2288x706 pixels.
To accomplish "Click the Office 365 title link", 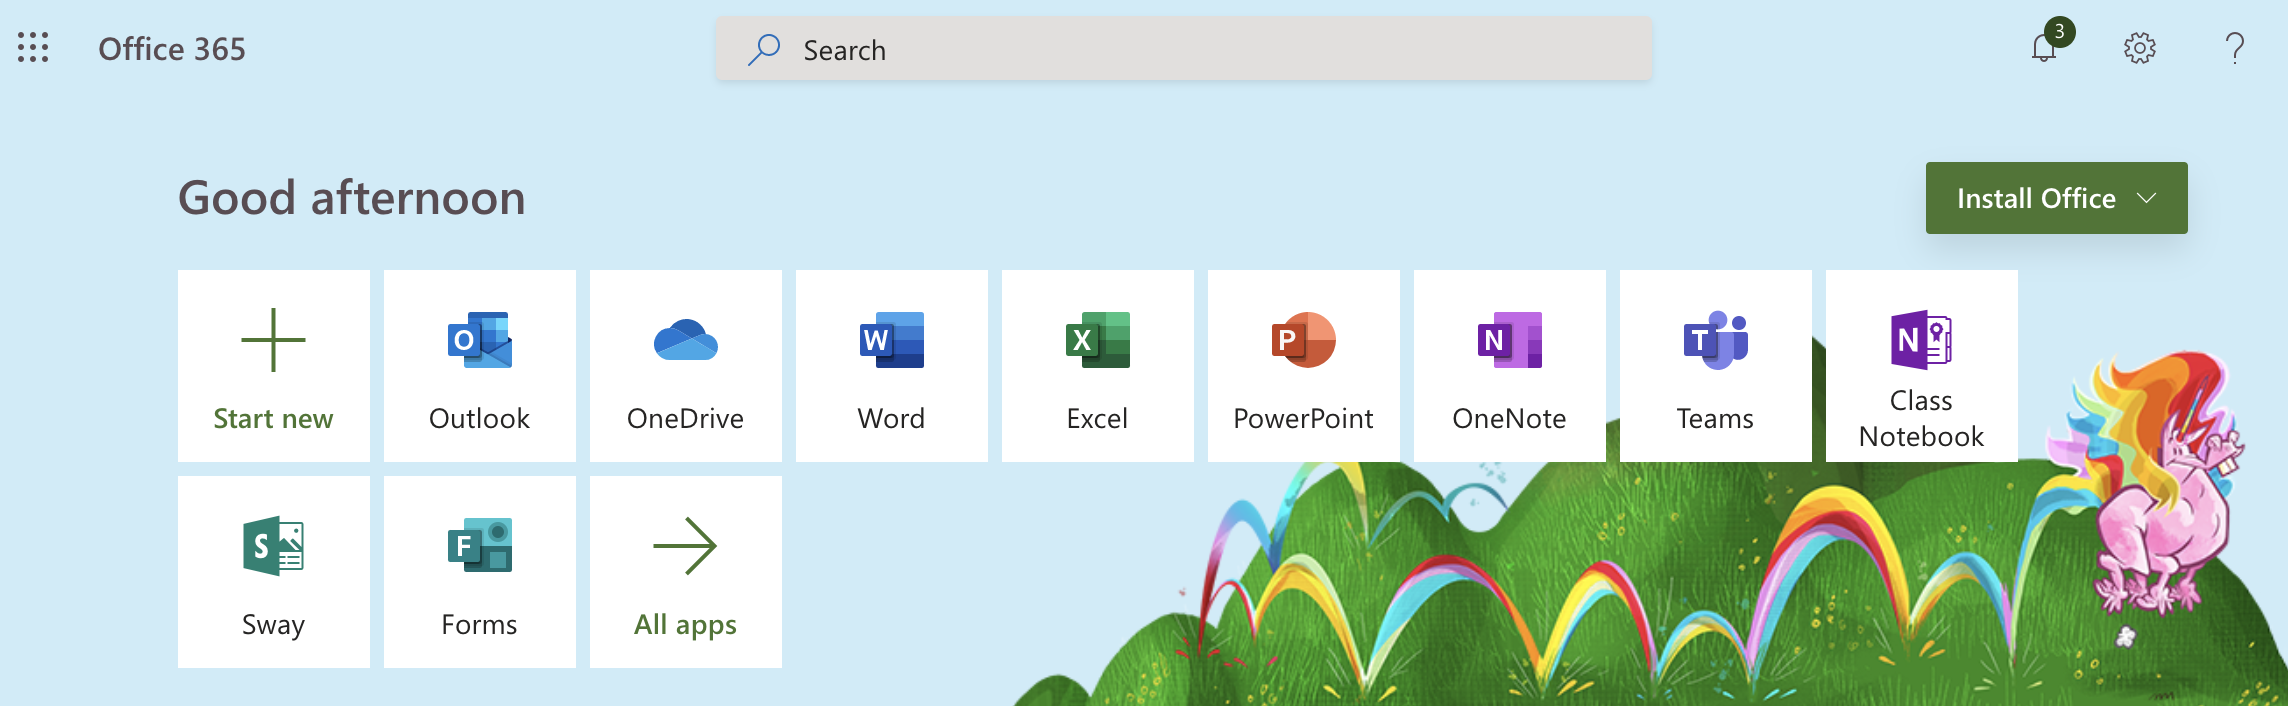I will tap(172, 49).
